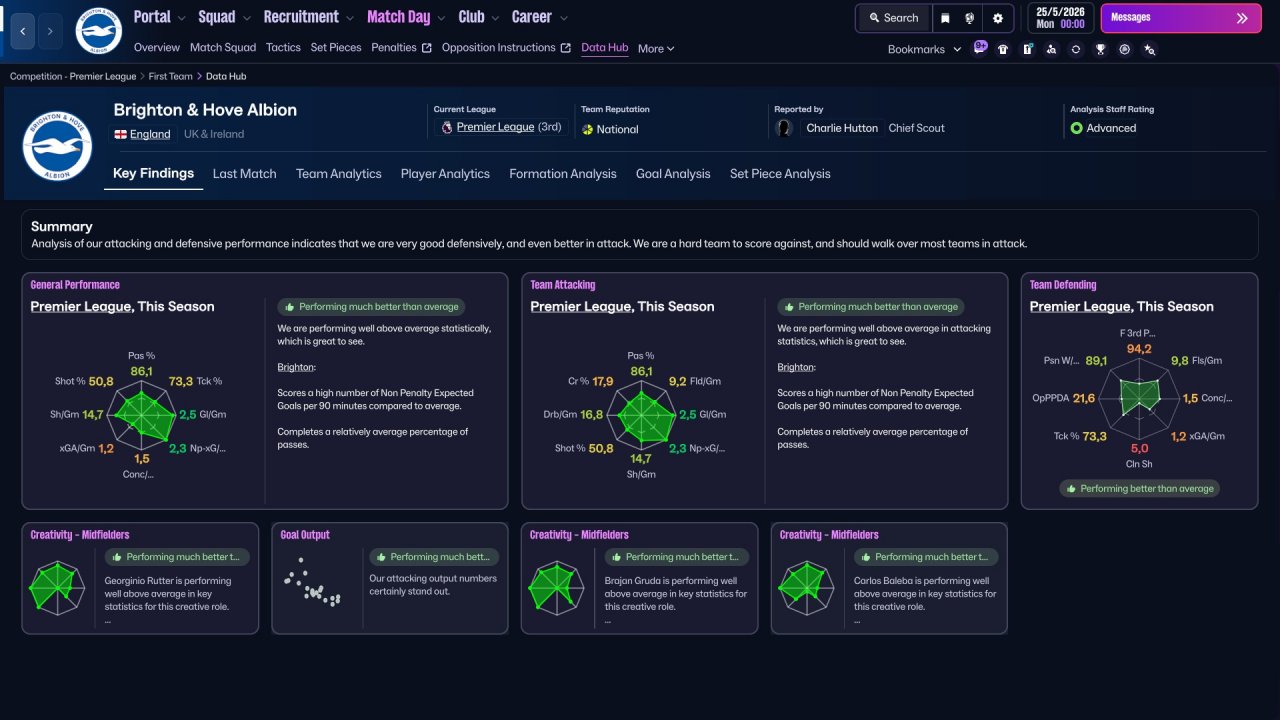Screen dimensions: 1280x720
Task: Click the large Brighton crest in the header
Action: tap(58, 146)
